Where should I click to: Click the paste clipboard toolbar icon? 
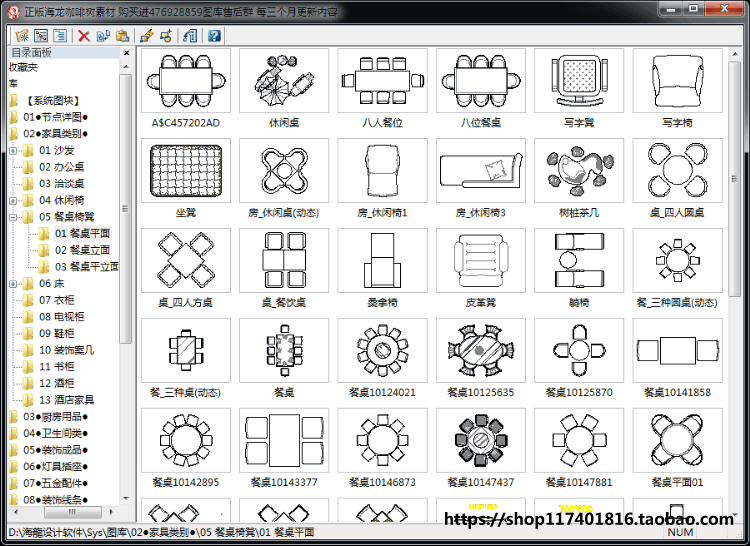point(122,35)
